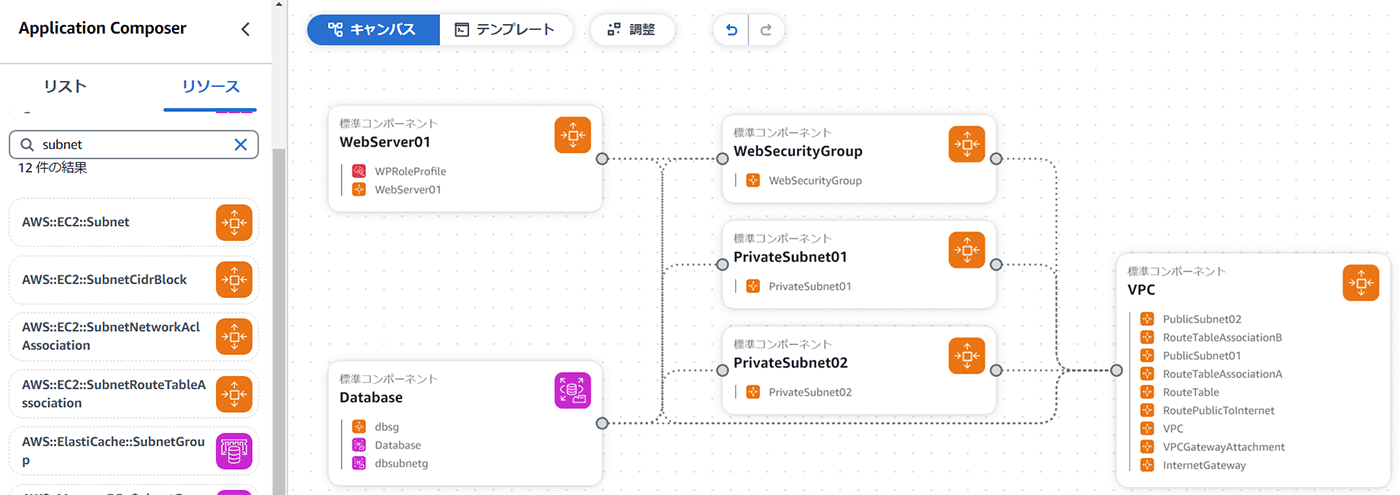Click the WebSecurityGroup card's orange icon
This screenshot has height=495, width=1400.
966,144
